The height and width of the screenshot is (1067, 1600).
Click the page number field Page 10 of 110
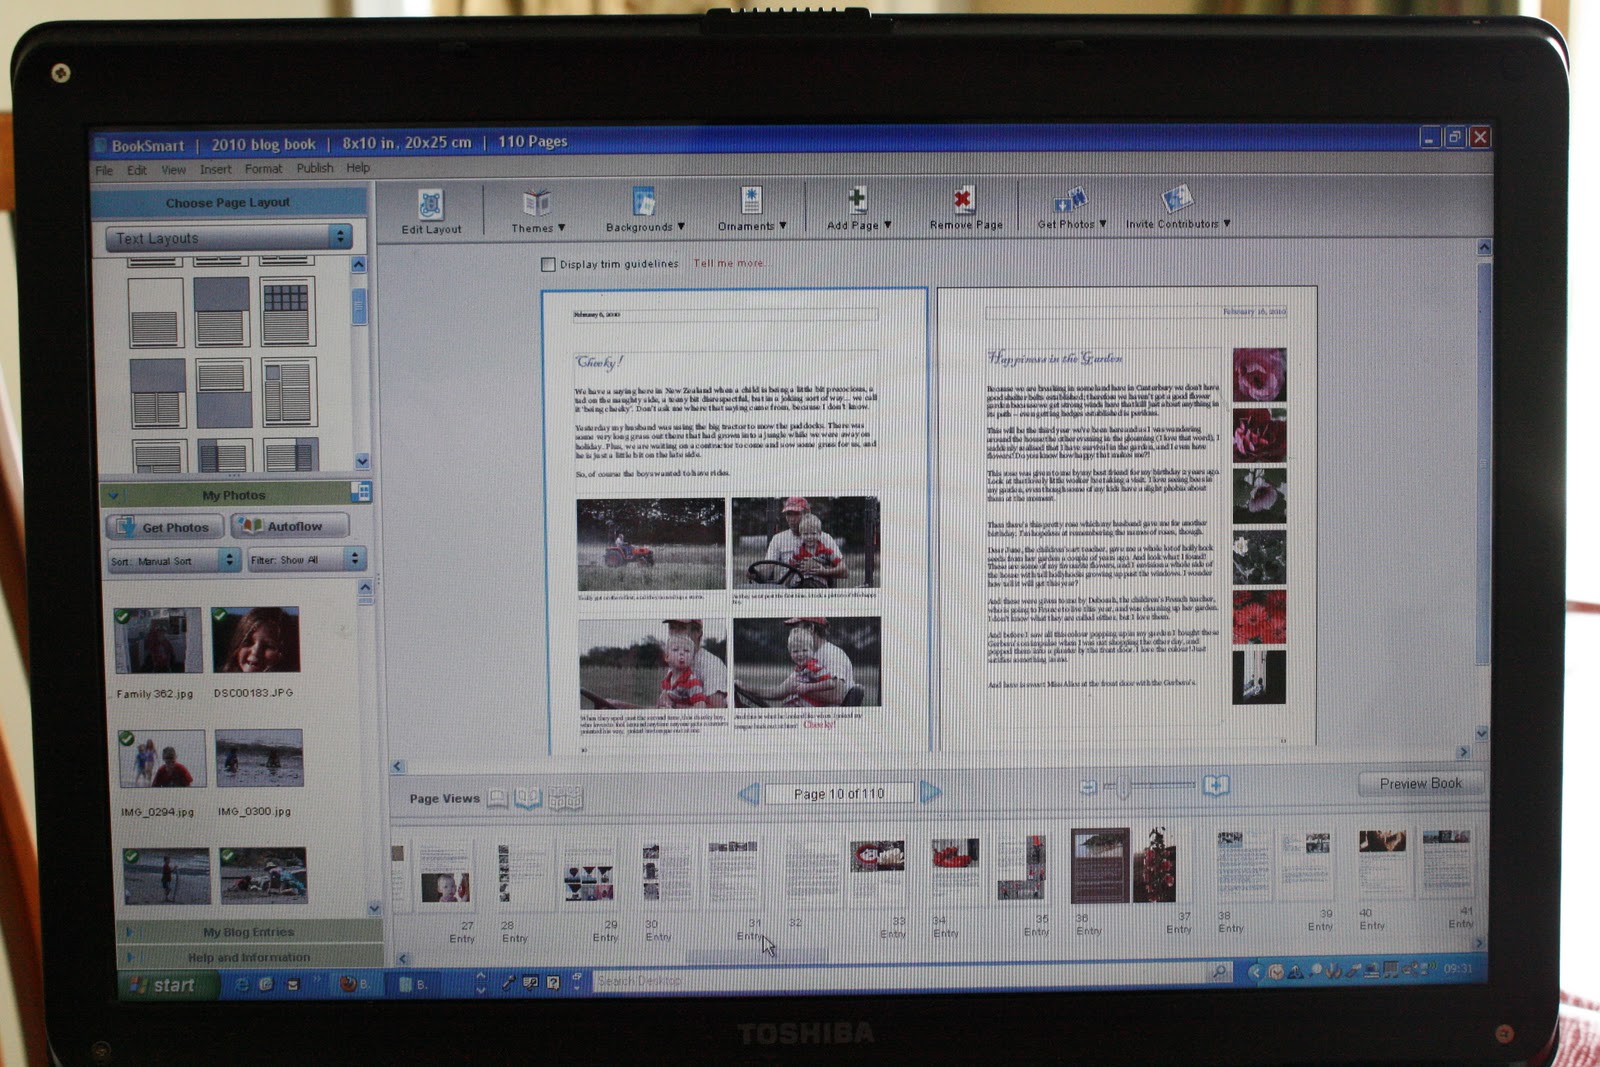(839, 793)
